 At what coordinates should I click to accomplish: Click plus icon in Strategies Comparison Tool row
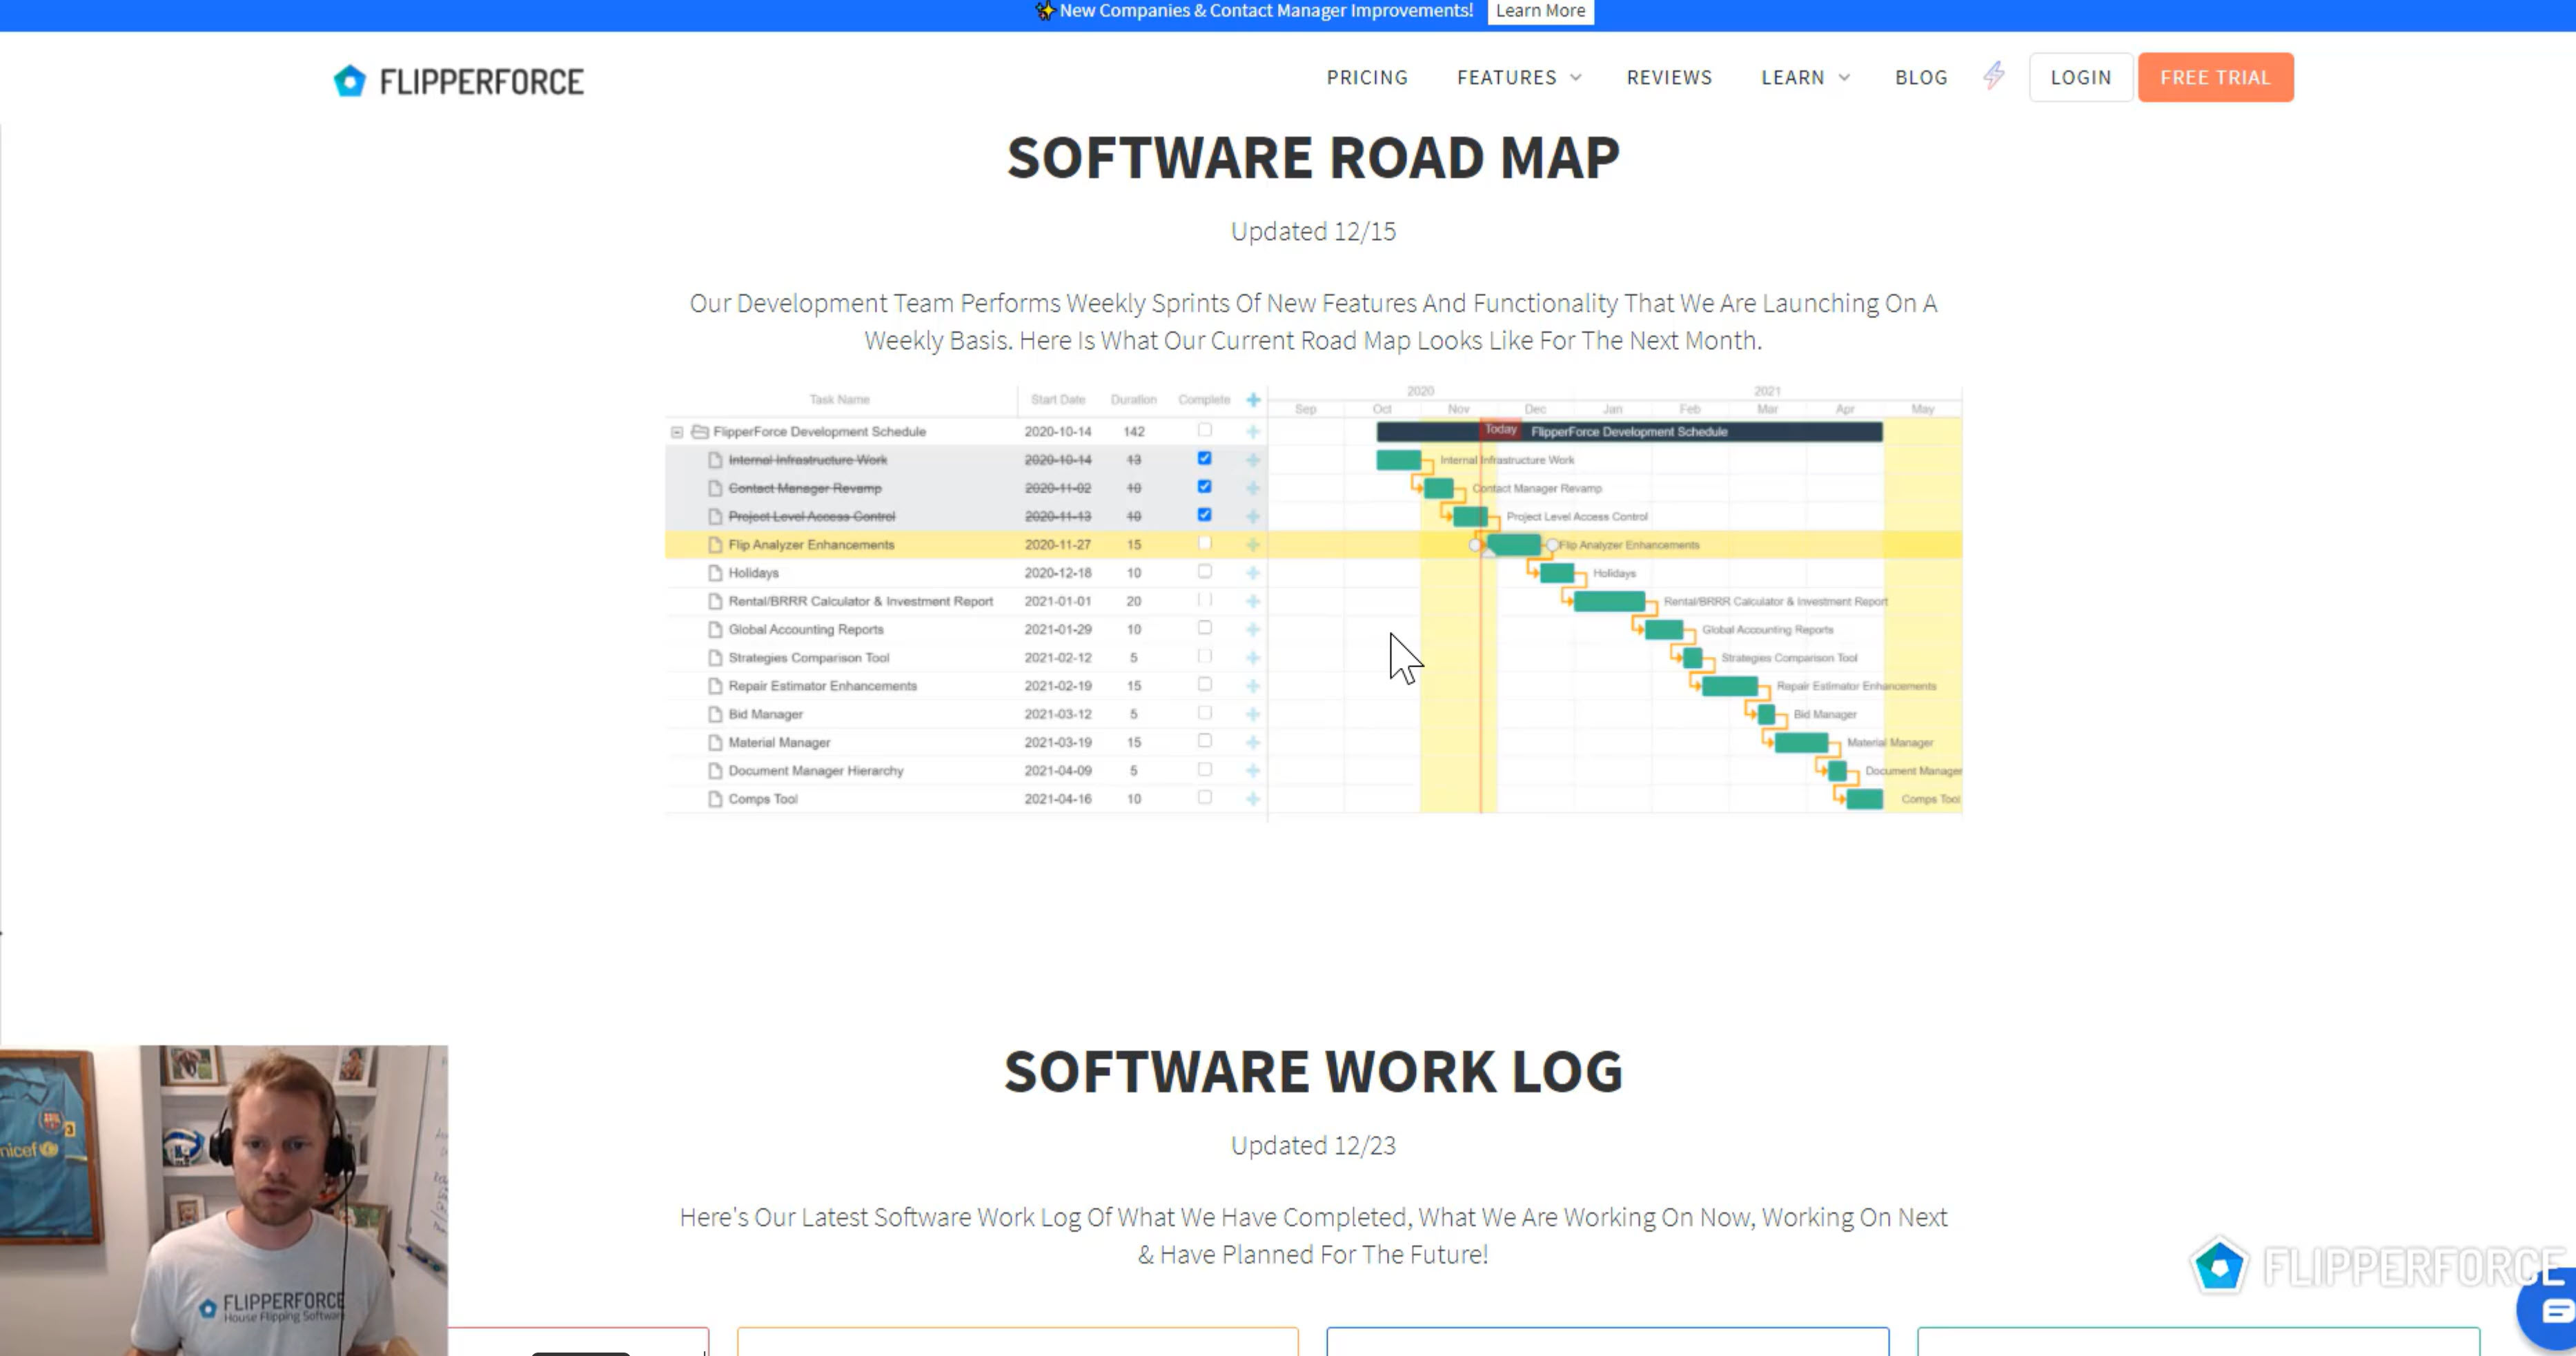point(1253,657)
